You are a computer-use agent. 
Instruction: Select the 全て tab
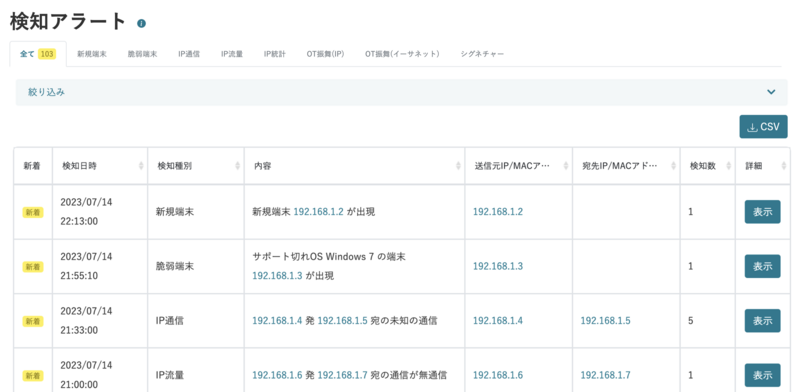pos(38,54)
